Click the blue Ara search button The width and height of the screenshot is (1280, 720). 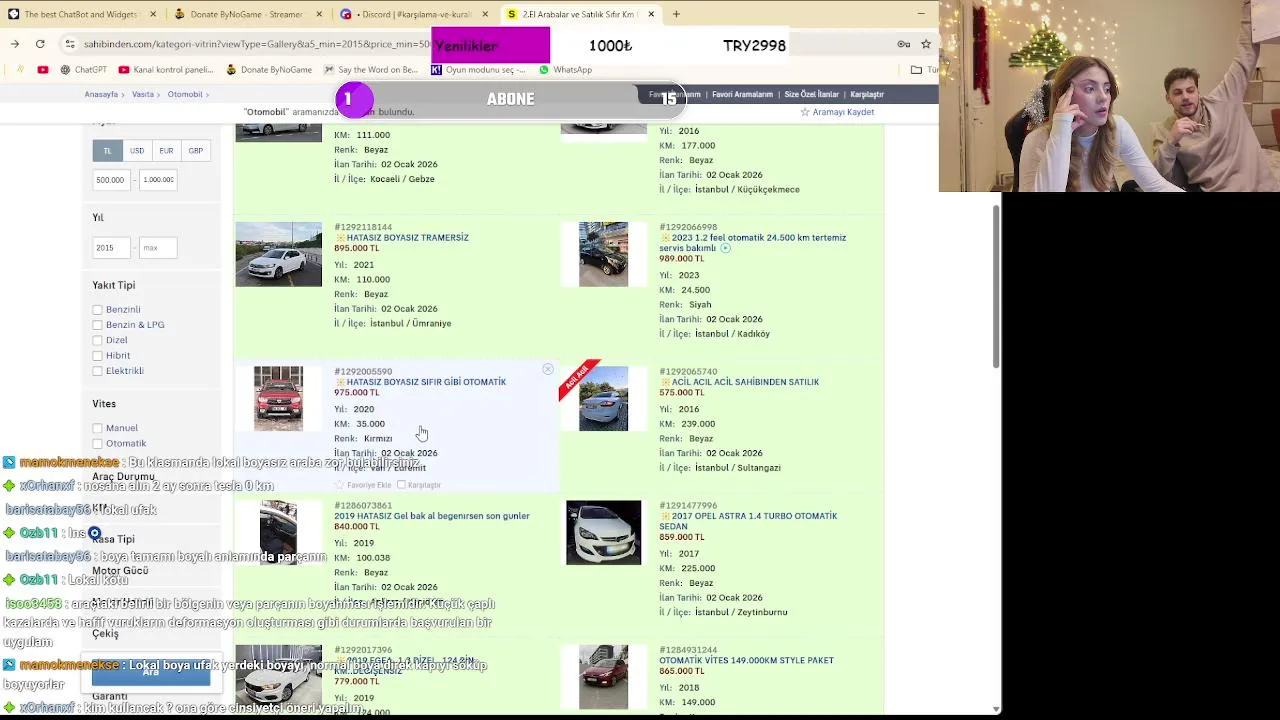coord(151,673)
